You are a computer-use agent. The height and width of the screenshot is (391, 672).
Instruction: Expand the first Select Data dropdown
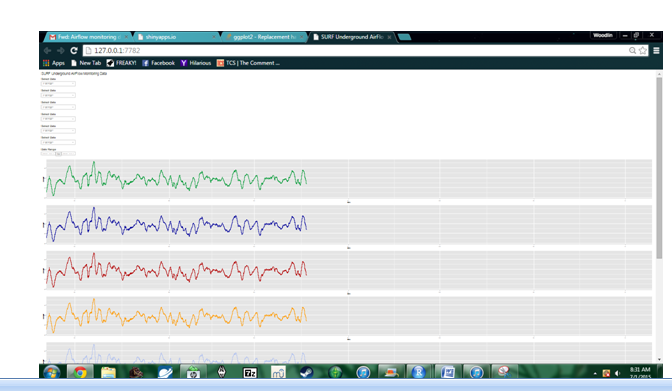point(58,84)
